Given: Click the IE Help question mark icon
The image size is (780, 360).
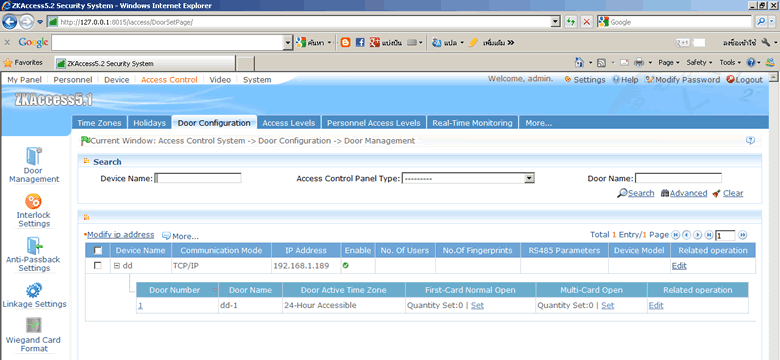Looking at the screenshot, I should 751,63.
